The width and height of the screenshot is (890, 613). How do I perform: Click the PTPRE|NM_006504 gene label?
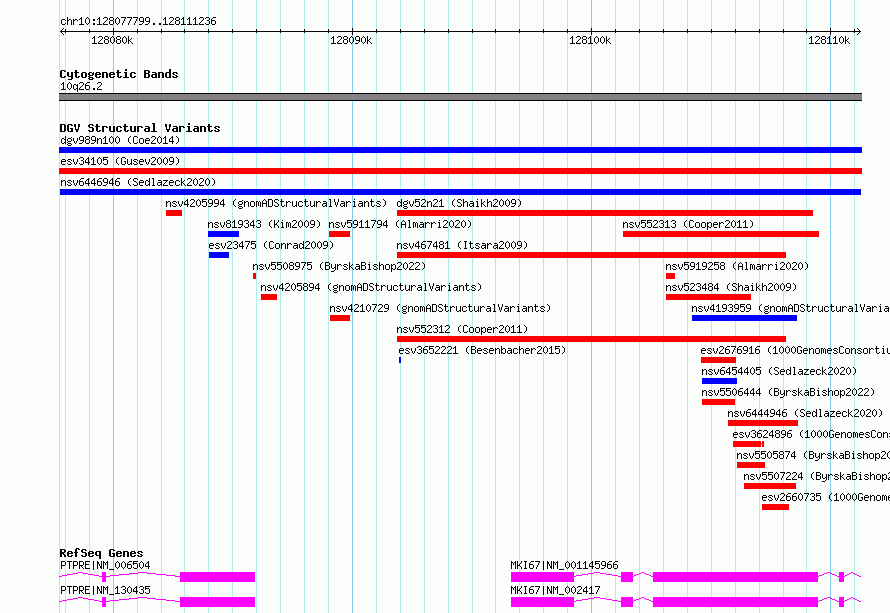[x=105, y=565]
